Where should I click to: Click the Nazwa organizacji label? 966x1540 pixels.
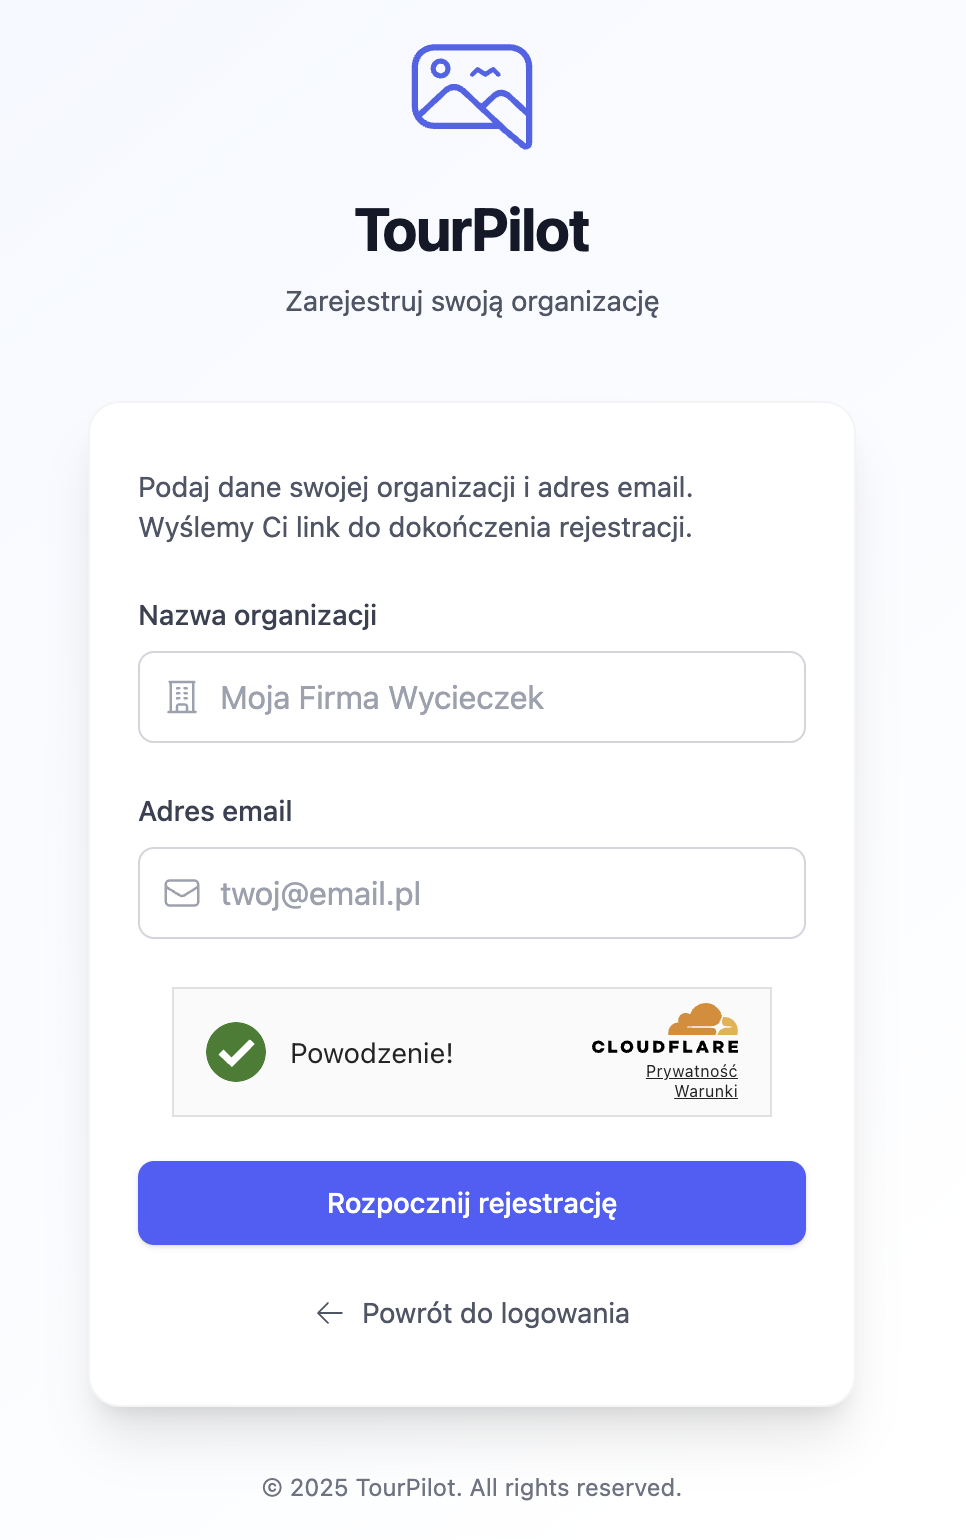(258, 615)
